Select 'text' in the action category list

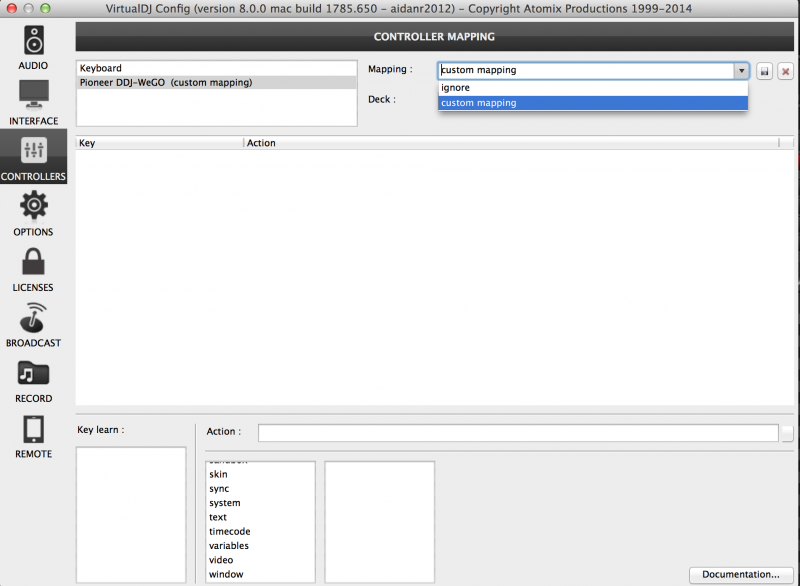260,517
